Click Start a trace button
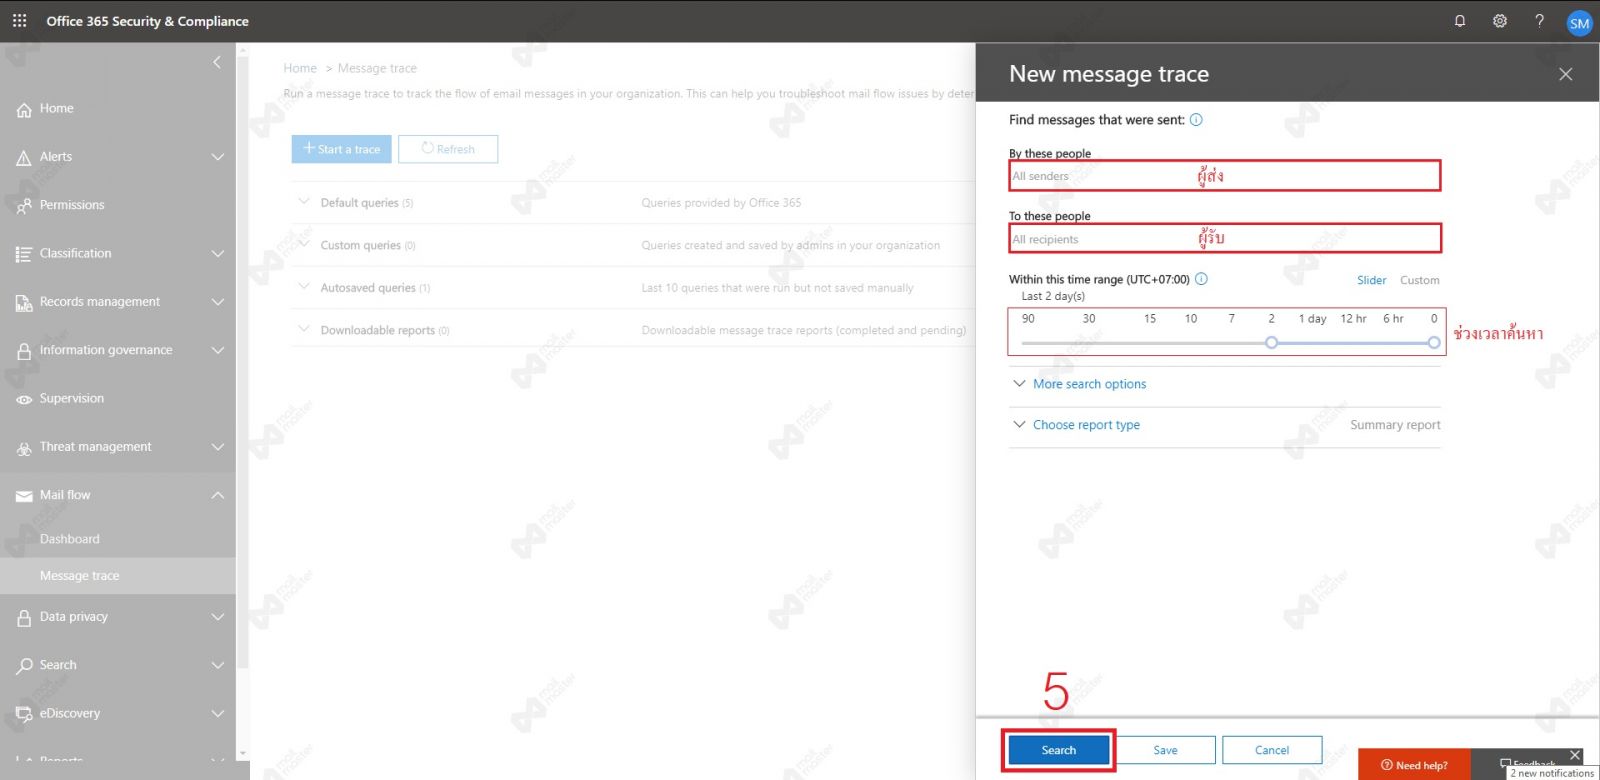This screenshot has width=1600, height=780. pos(342,149)
